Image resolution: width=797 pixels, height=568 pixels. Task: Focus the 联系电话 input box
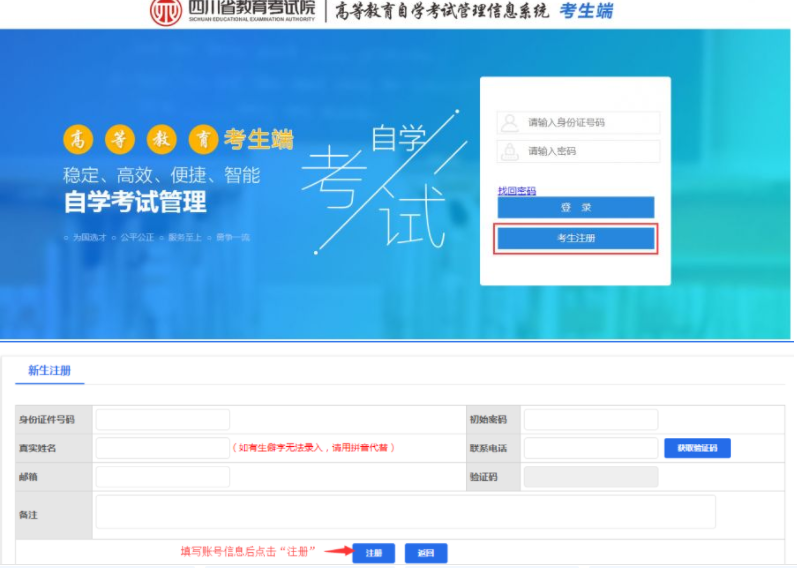[591, 448]
